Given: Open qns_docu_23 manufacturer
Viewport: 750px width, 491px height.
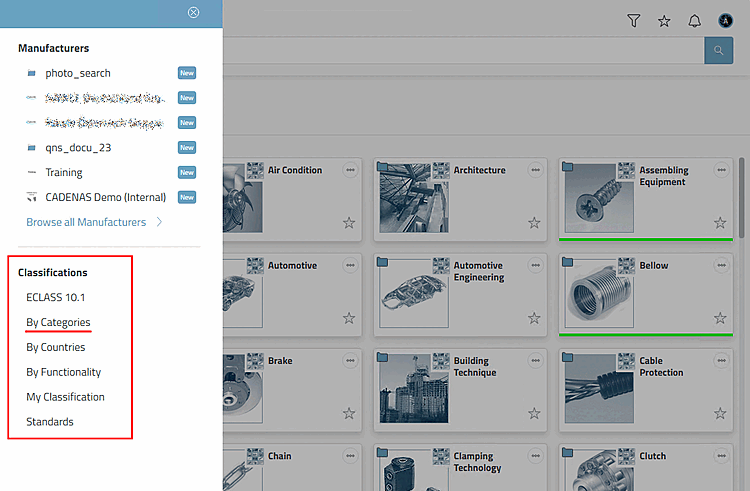Looking at the screenshot, I should pyautogui.click(x=78, y=148).
